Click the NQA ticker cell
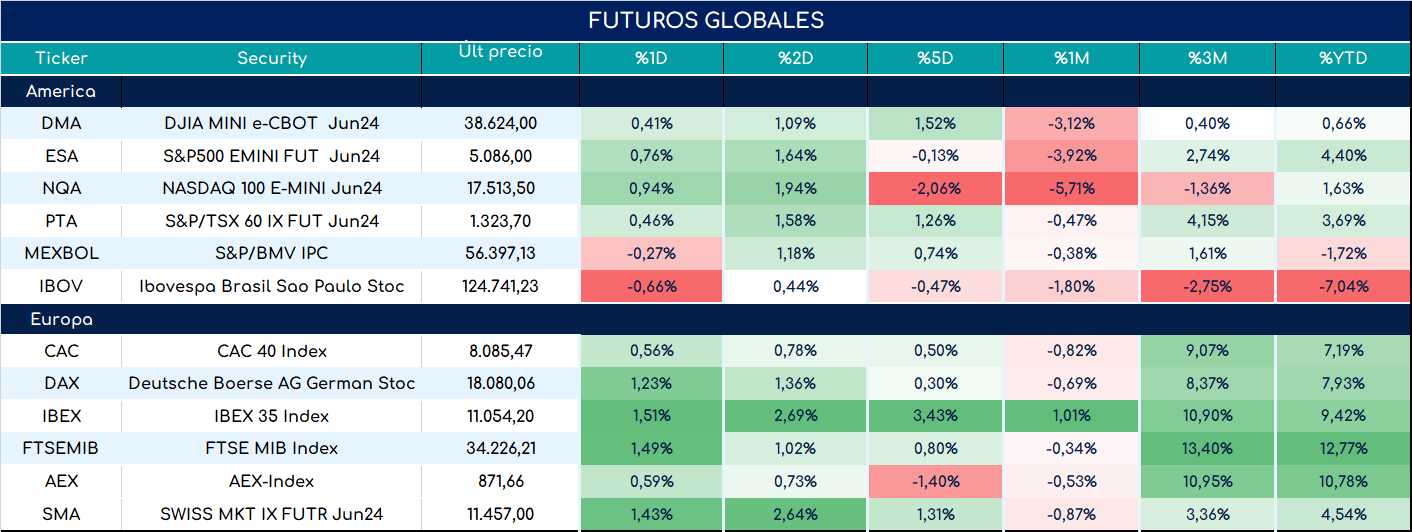Viewport: 1412px width, 532px height. pos(61,188)
